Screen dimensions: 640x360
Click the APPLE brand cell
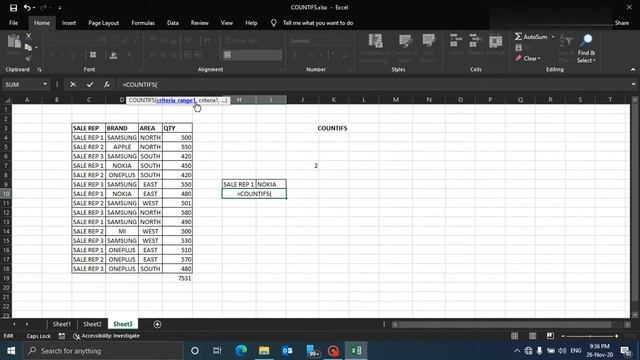[122, 147]
